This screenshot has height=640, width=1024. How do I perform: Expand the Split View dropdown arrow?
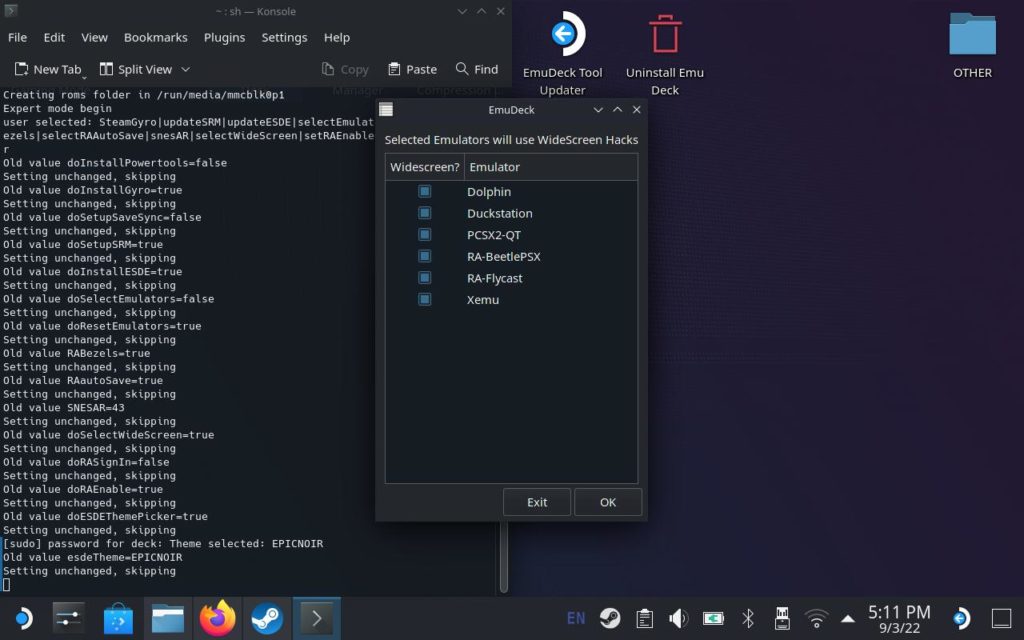(185, 69)
